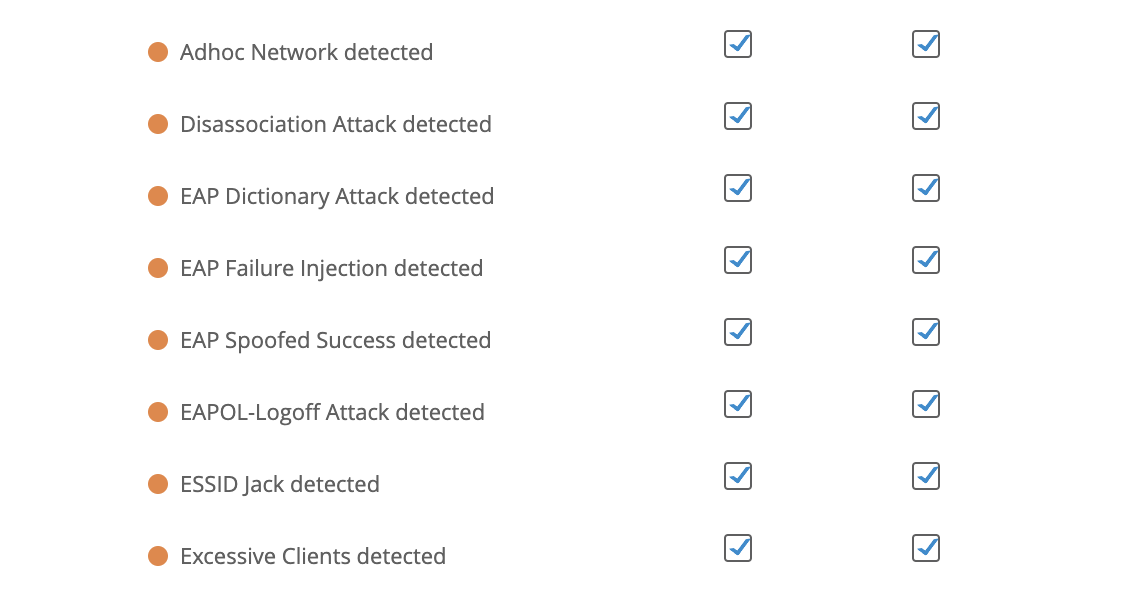1134x590 pixels.
Task: Click orange dot beside EAP Dictionary Attack detected
Action: click(x=158, y=196)
